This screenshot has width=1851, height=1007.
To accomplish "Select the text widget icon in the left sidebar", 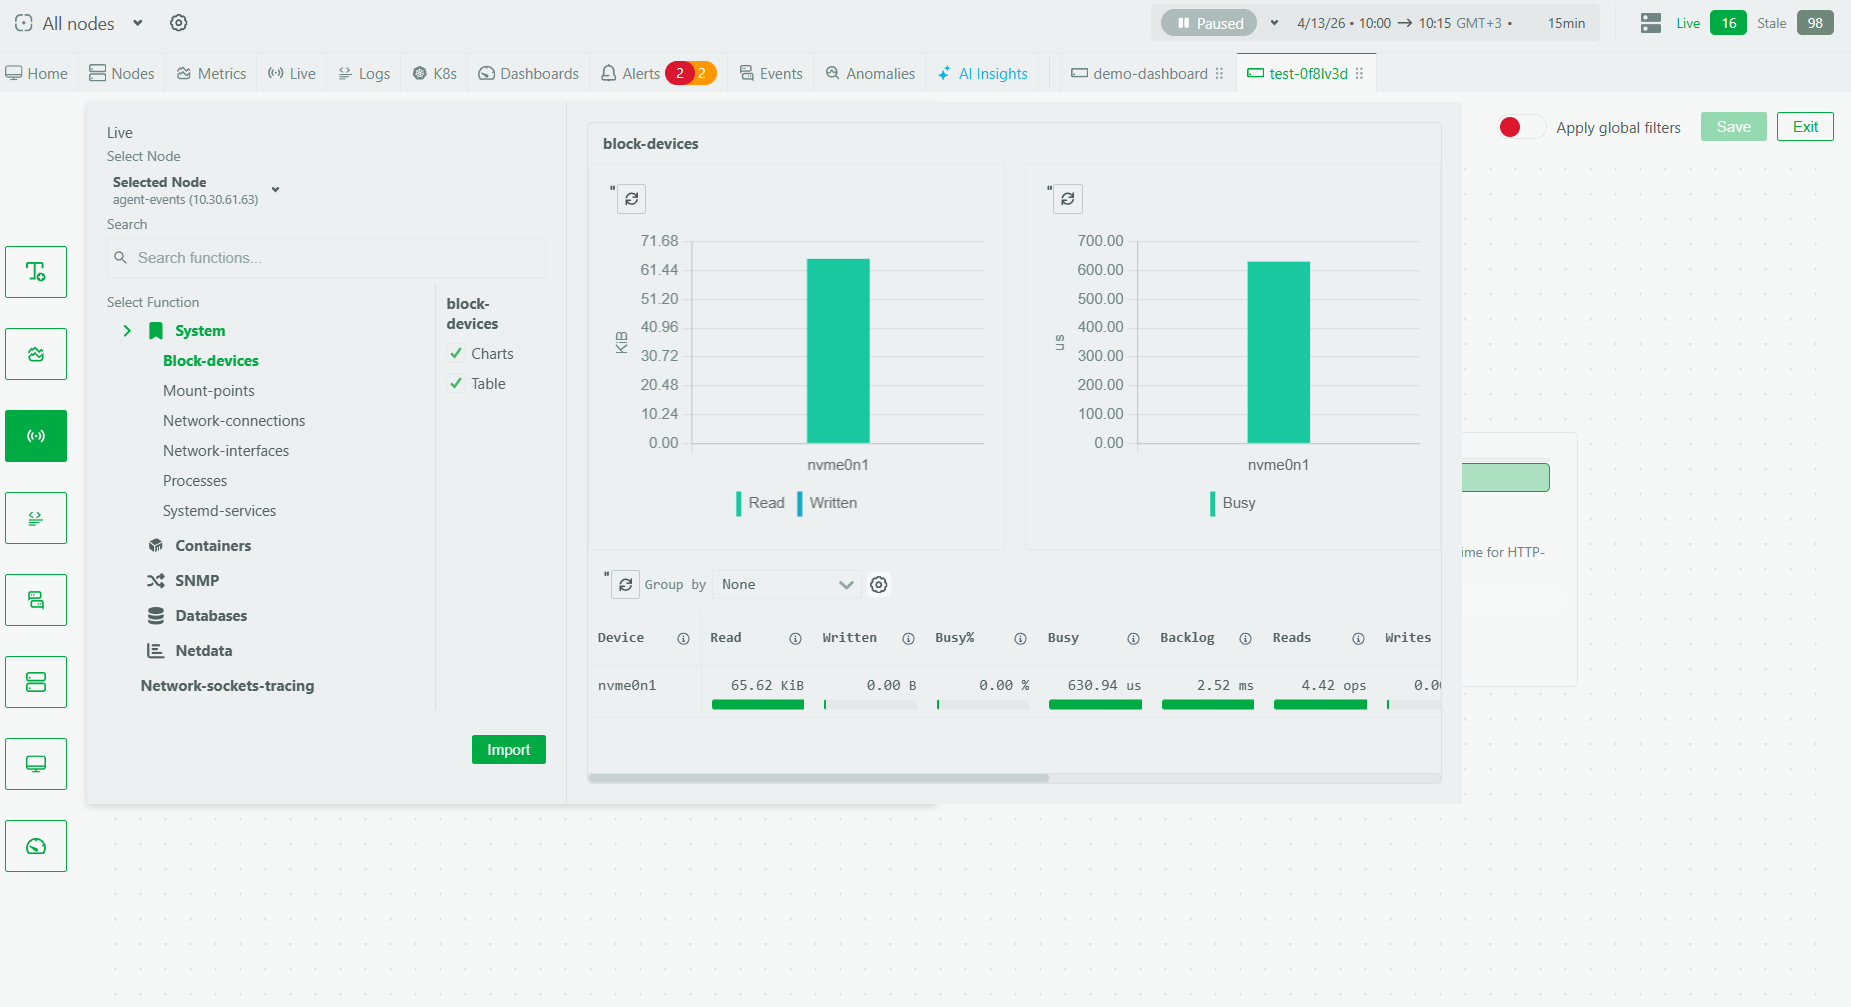I will [36, 271].
